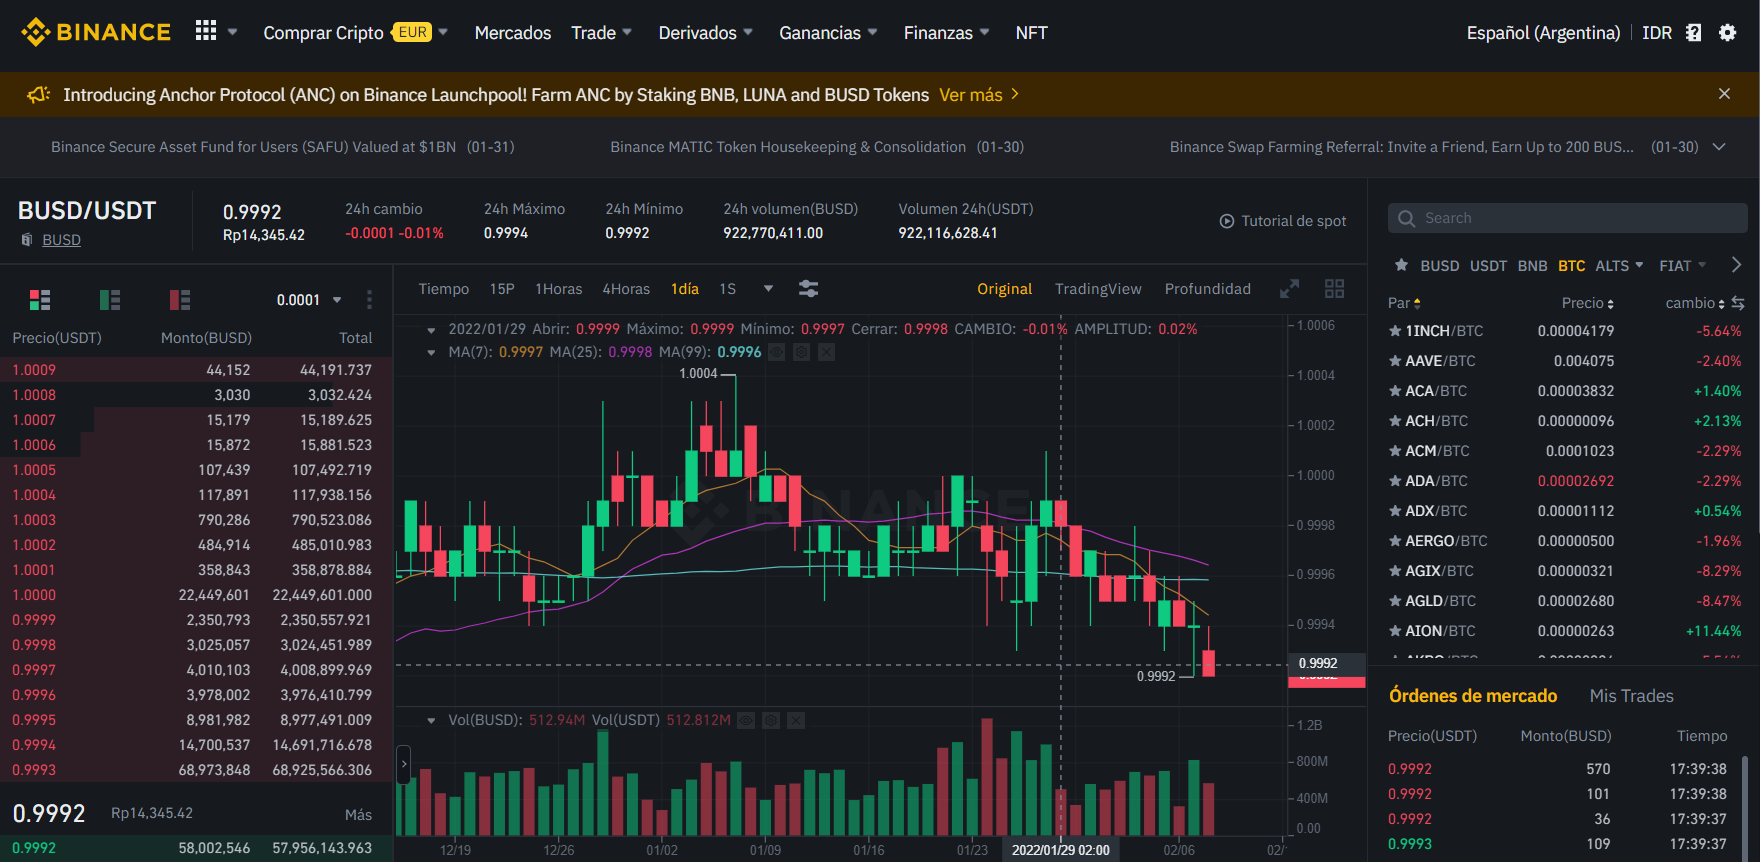Show both bids and asks order book view
This screenshot has height=862, width=1760.
40,299
